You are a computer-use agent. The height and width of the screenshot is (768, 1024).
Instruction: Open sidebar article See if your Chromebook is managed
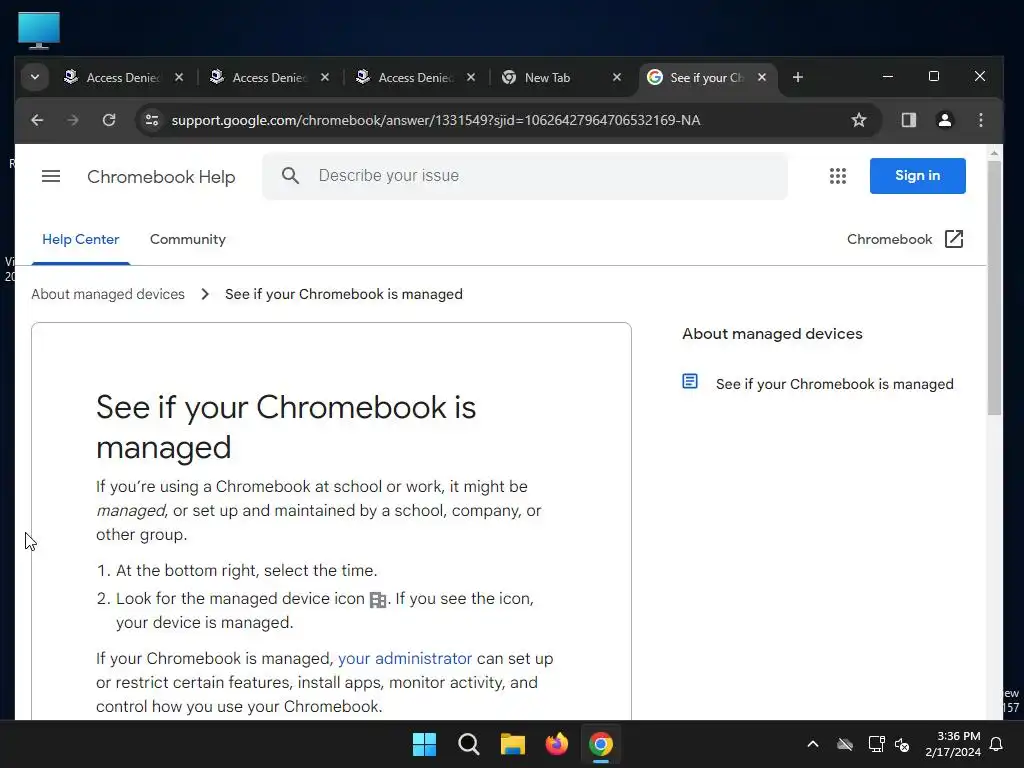point(835,384)
